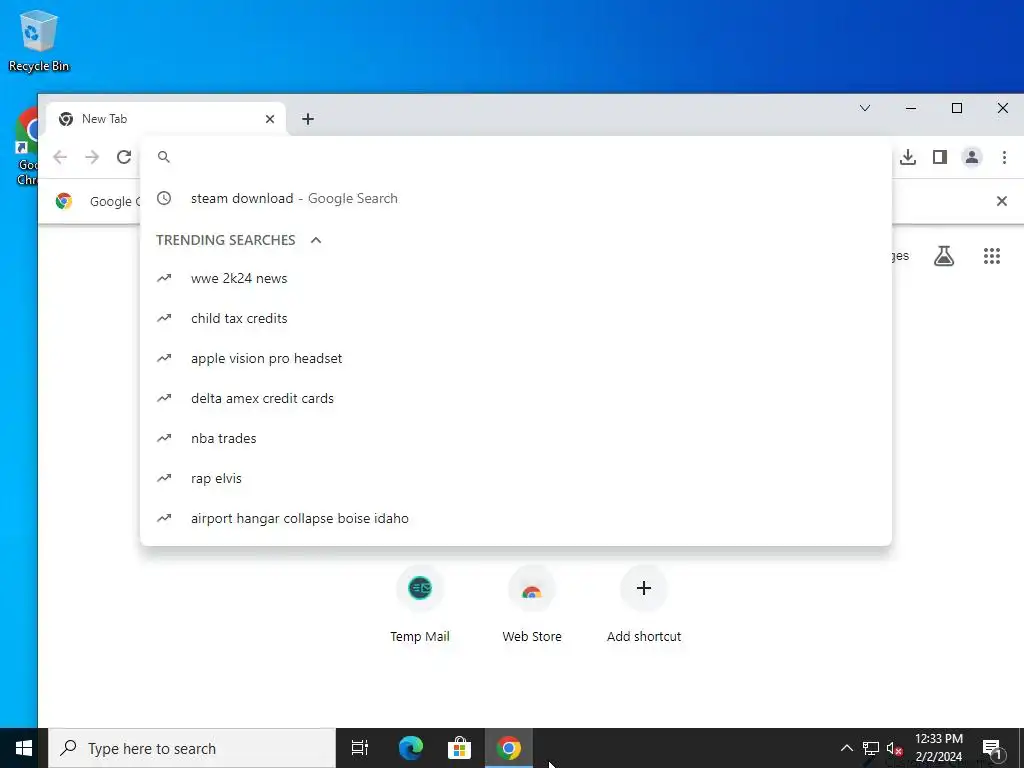Viewport: 1024px width, 768px height.
Task: Dismiss the Google Chrome info bar
Action: click(x=1002, y=201)
